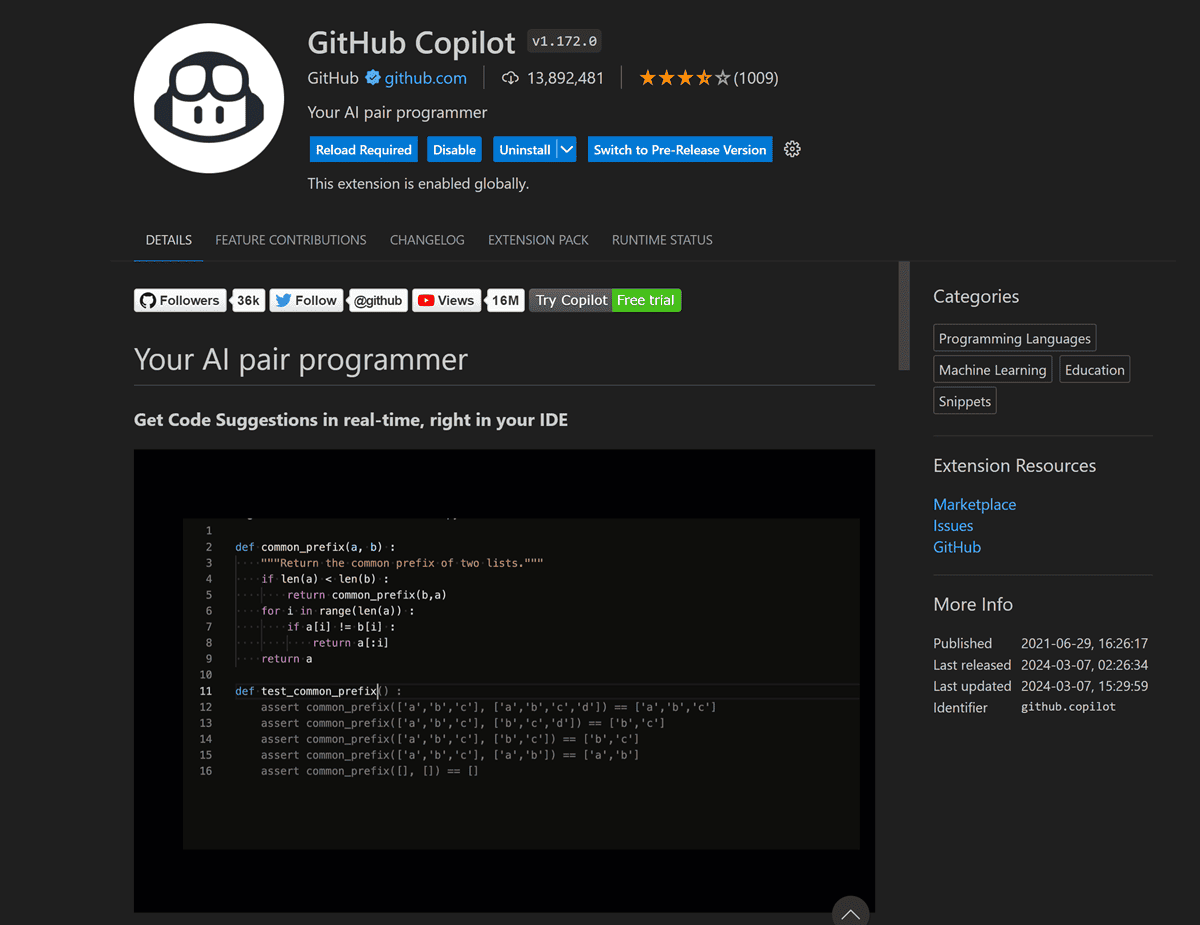1200x925 pixels.
Task: Expand the Machine Learning category tag
Action: point(992,369)
